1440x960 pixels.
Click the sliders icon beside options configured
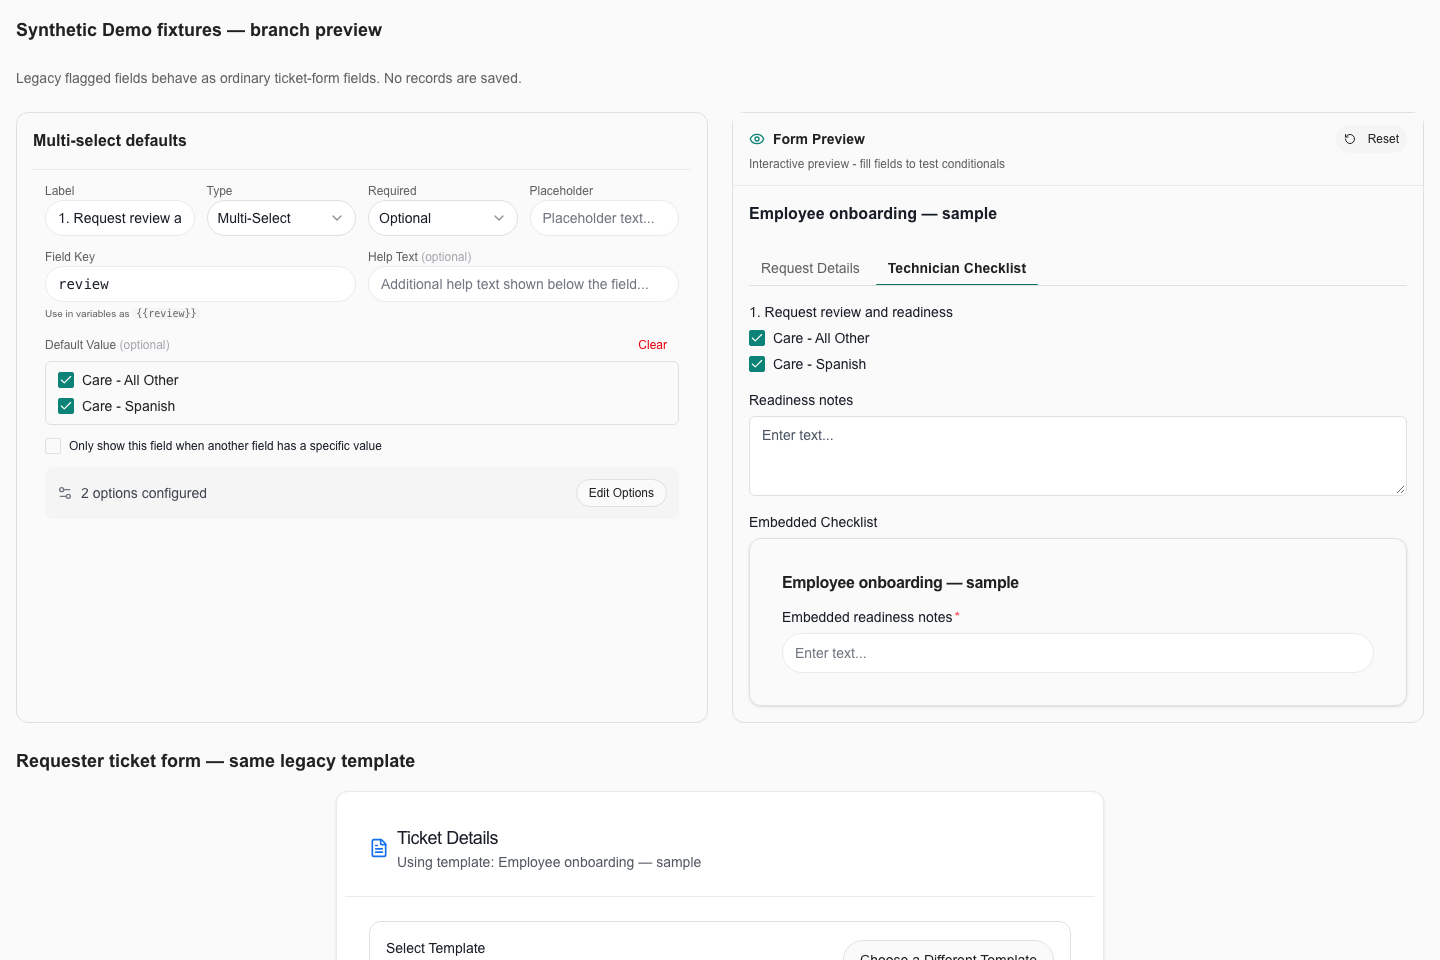(65, 493)
